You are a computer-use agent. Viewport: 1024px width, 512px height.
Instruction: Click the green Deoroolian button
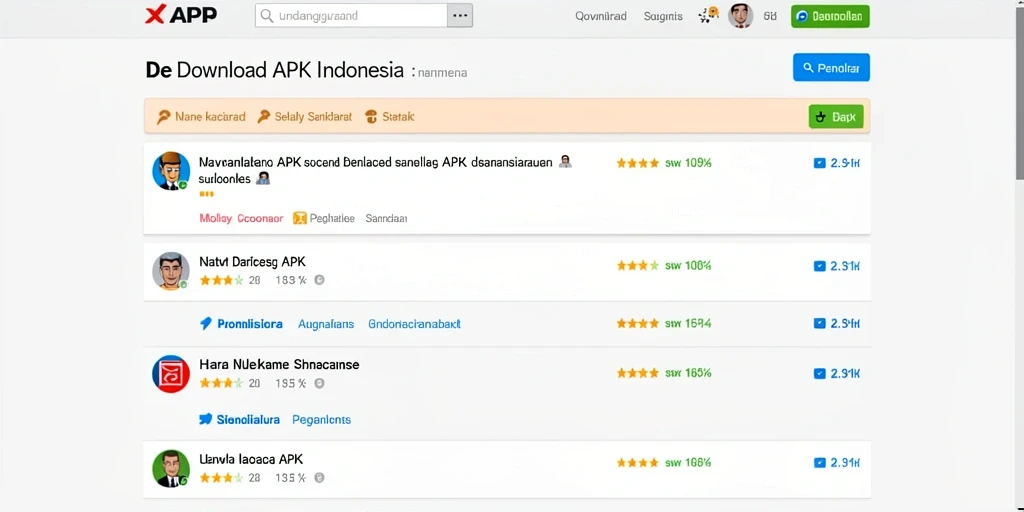[830, 16]
